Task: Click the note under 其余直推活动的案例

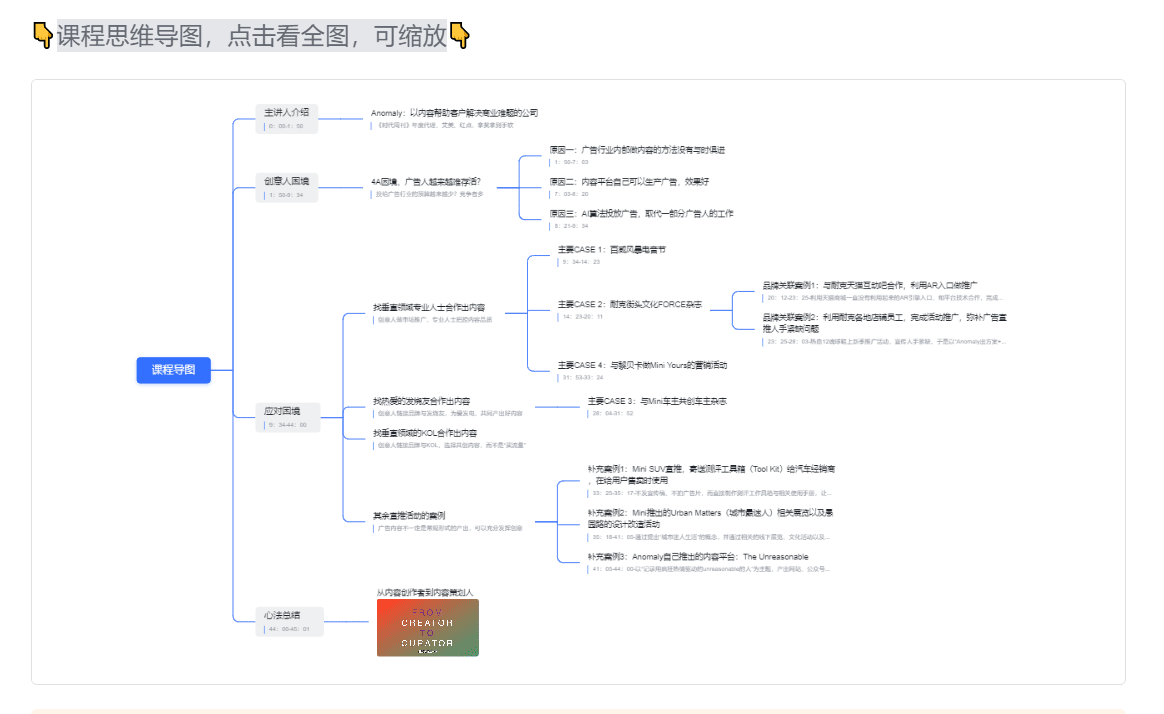Action: pyautogui.click(x=450, y=528)
